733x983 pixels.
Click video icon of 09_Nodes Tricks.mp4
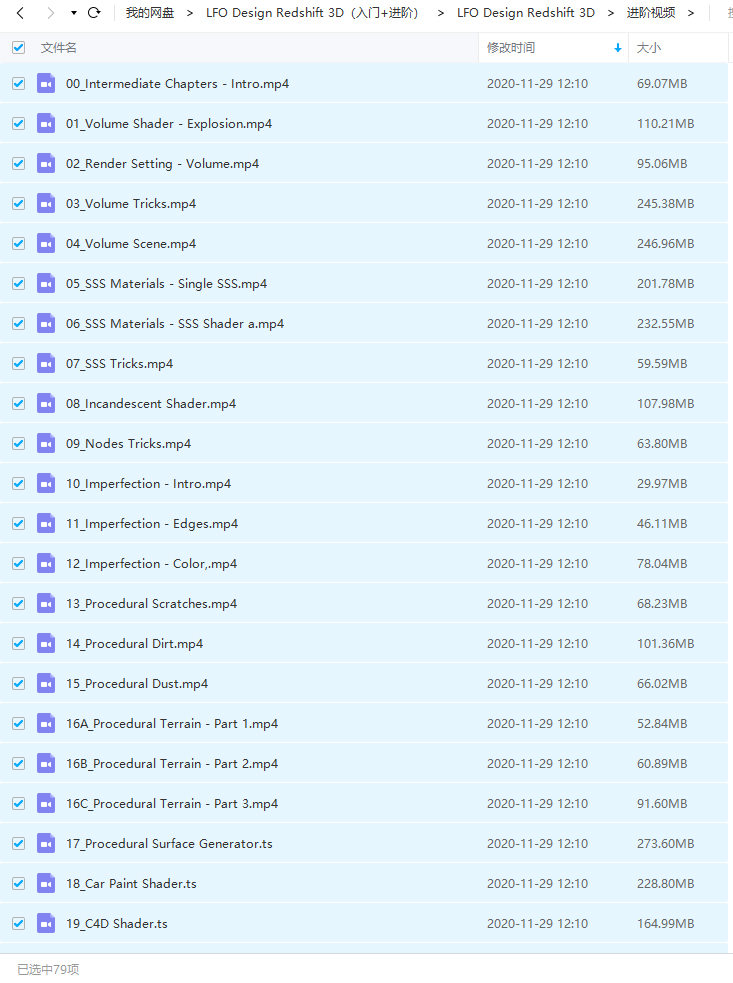46,443
